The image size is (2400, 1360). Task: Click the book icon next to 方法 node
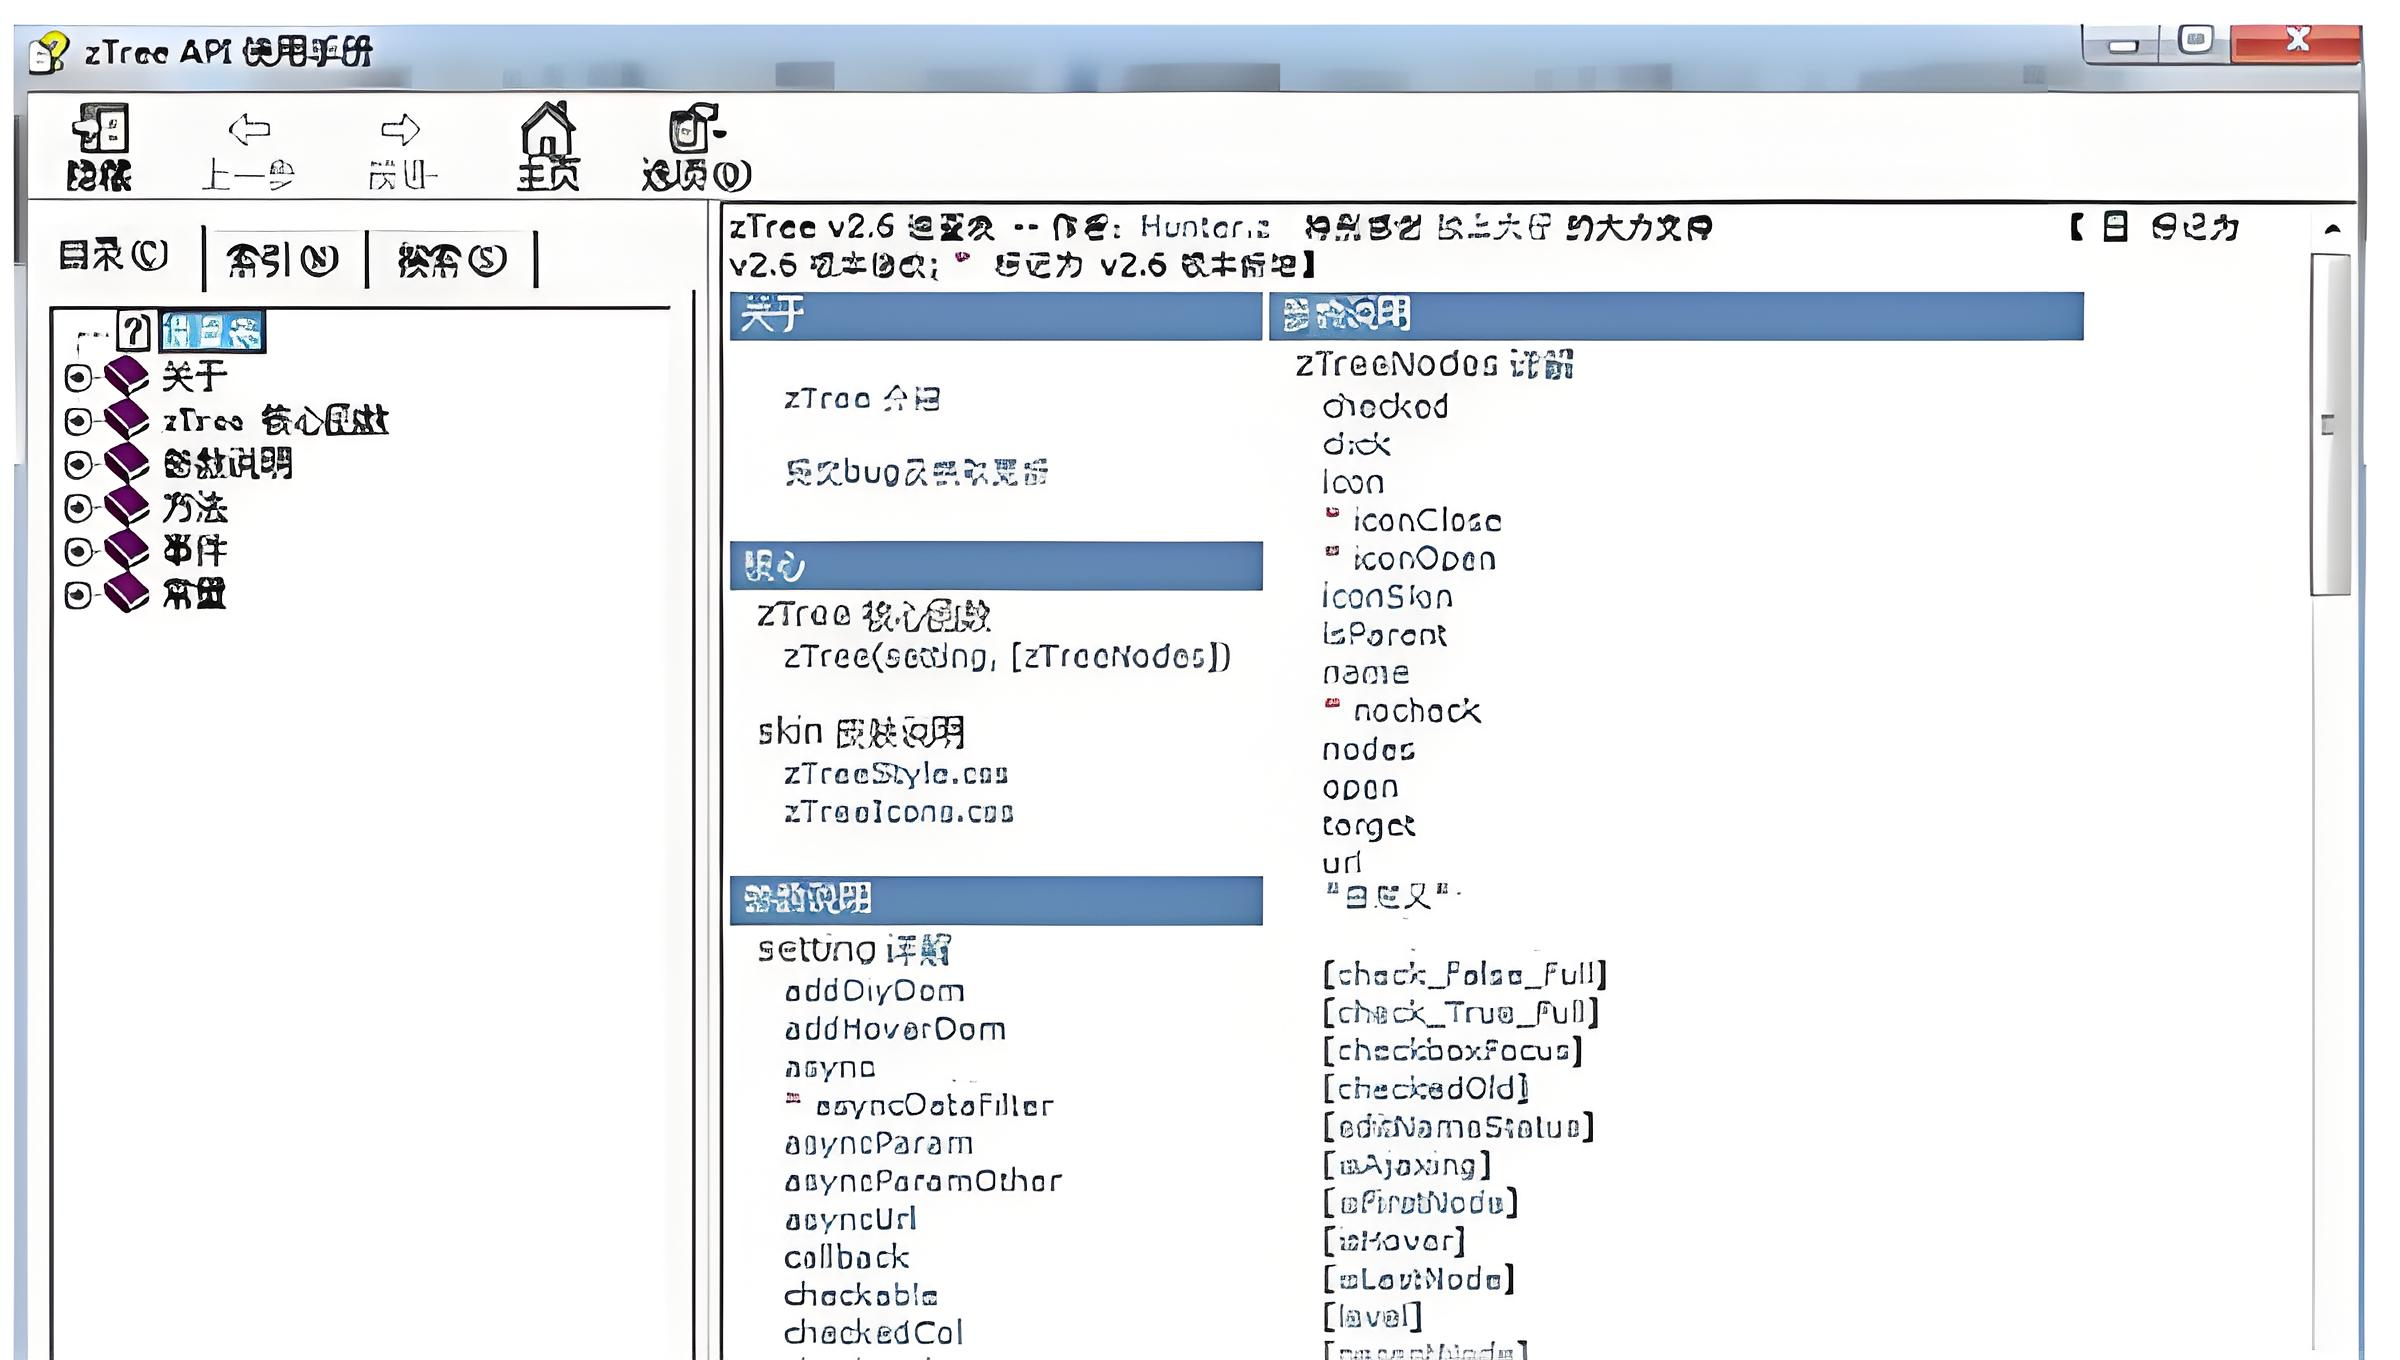[x=127, y=507]
